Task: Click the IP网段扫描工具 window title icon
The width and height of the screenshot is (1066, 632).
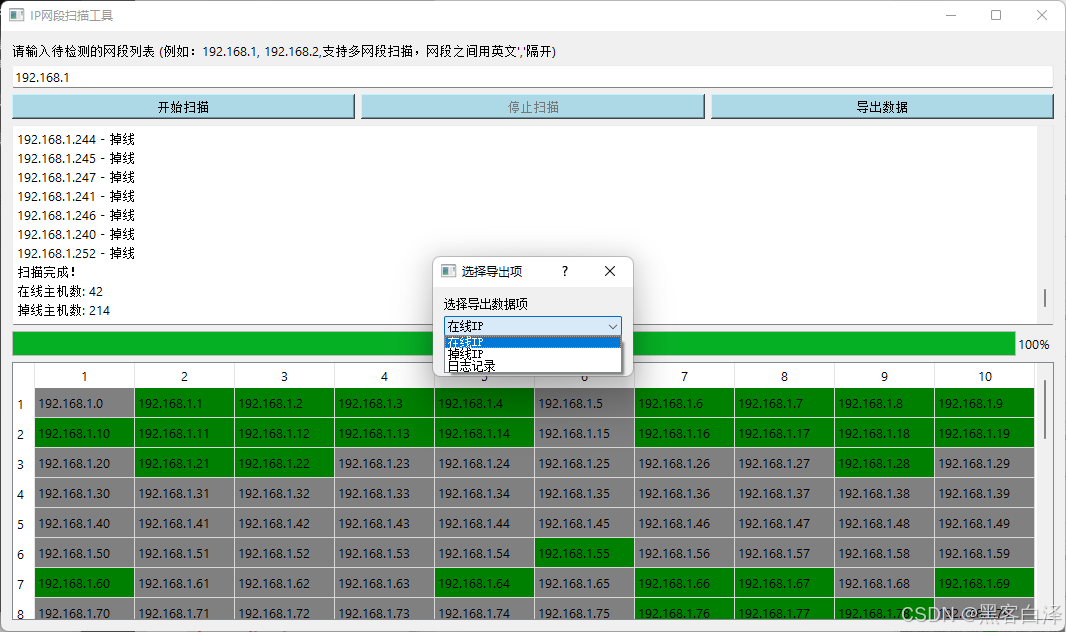Action: (17, 15)
